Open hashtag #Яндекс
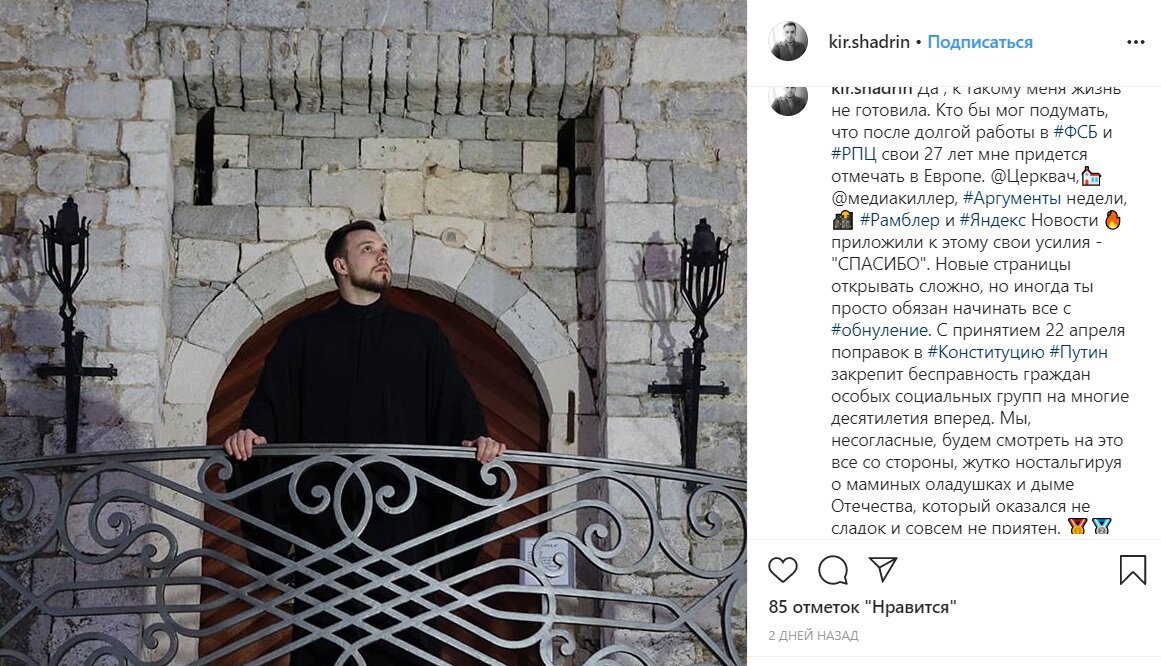 point(992,221)
